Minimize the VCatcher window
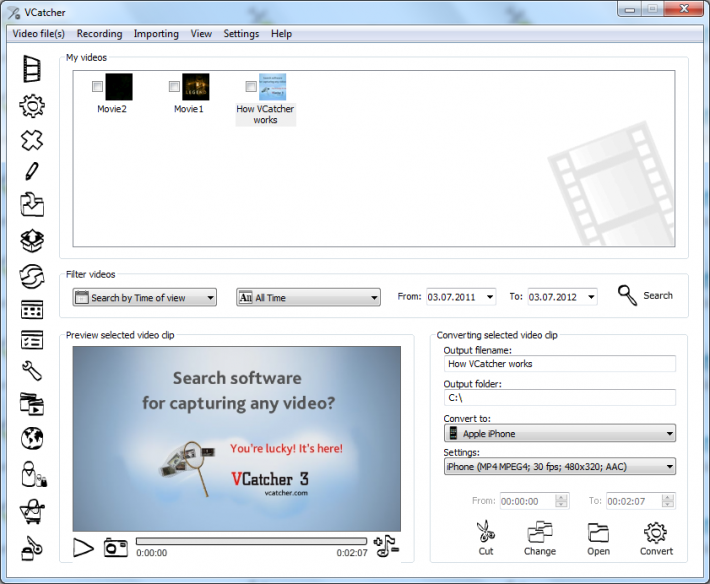Viewport: 710px width, 584px height. click(x=629, y=9)
